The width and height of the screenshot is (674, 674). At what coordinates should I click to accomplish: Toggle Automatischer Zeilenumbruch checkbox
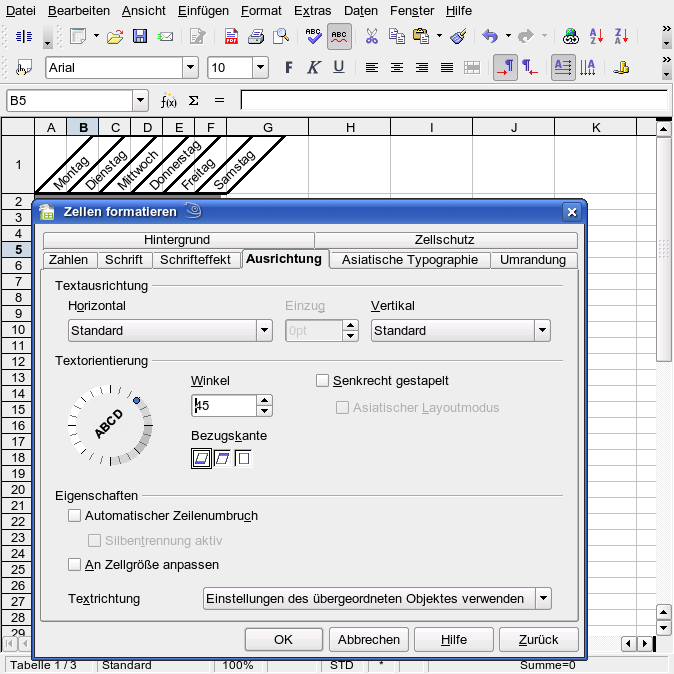[74, 516]
